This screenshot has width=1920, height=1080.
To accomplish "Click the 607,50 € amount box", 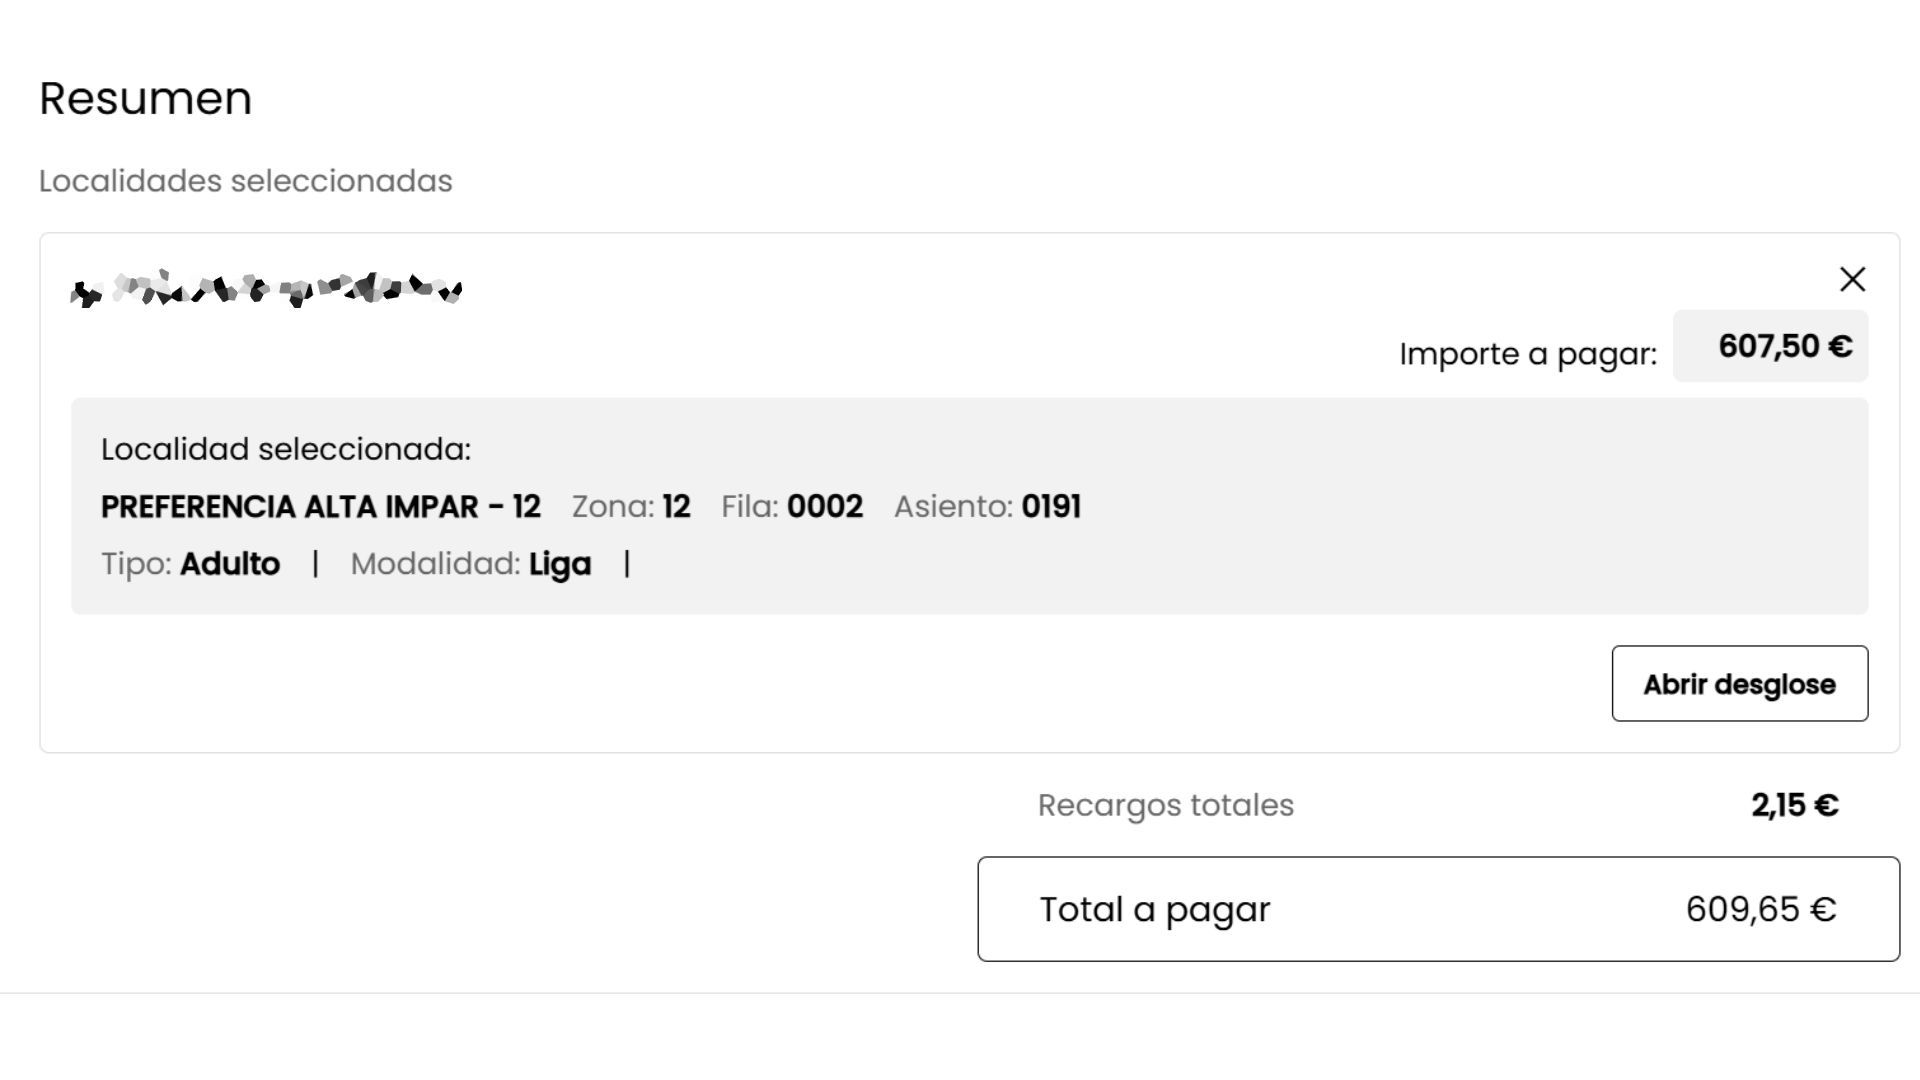I will tap(1770, 346).
